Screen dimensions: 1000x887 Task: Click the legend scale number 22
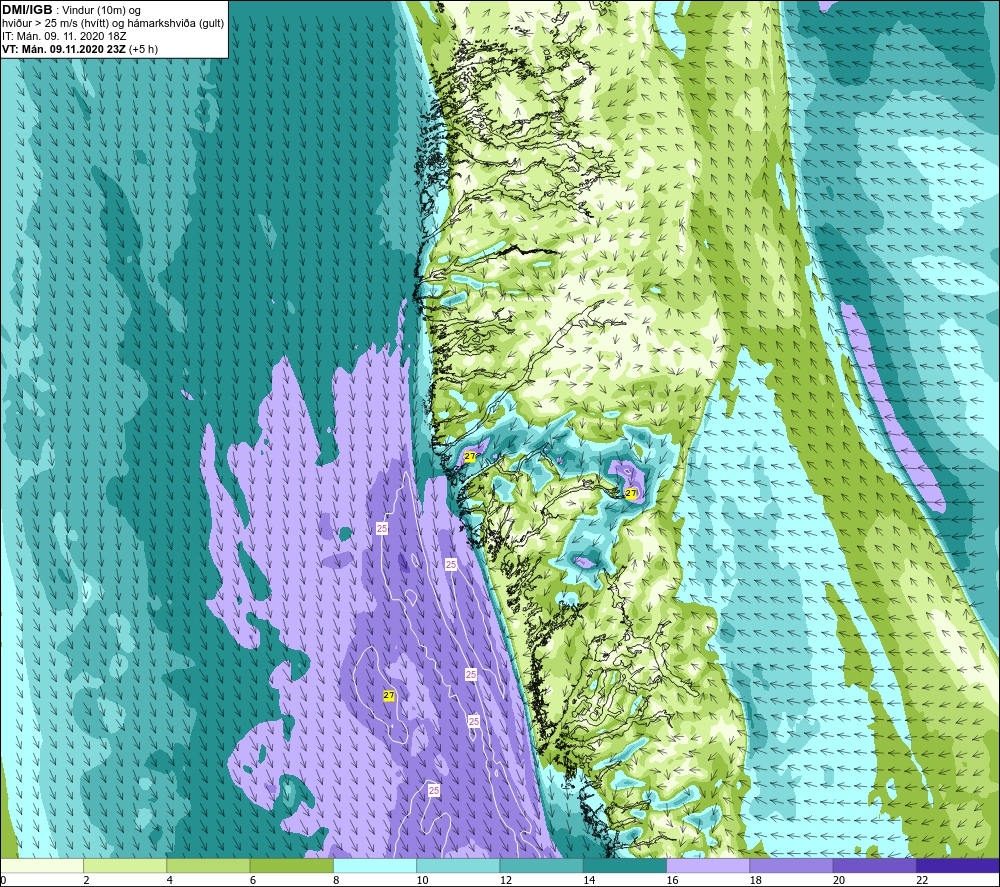click(x=922, y=881)
